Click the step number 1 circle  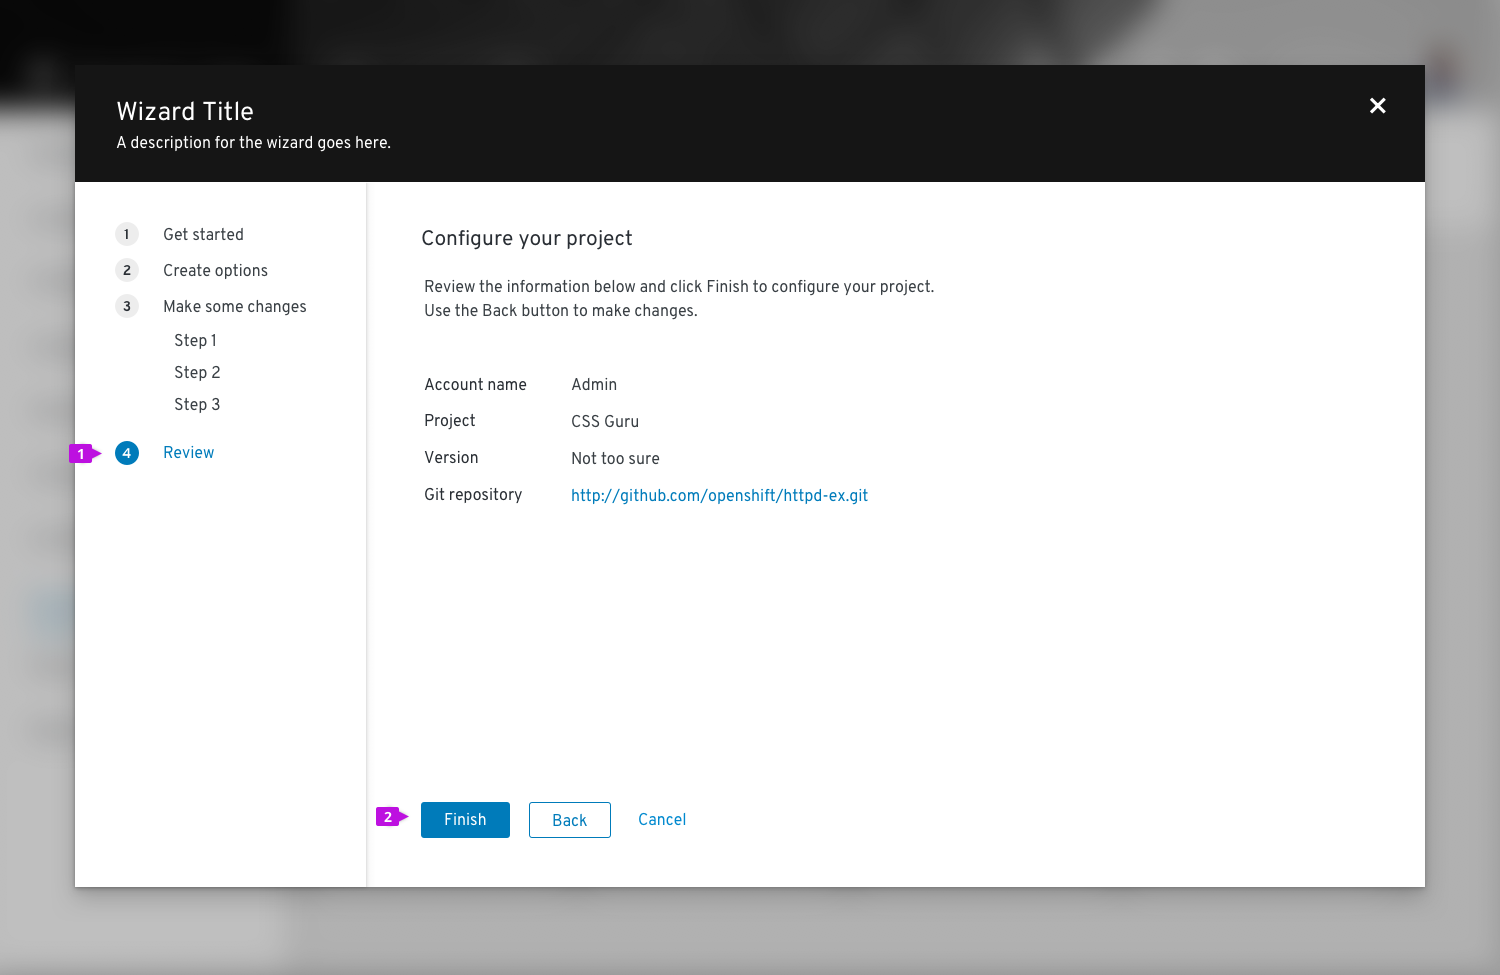pos(127,234)
